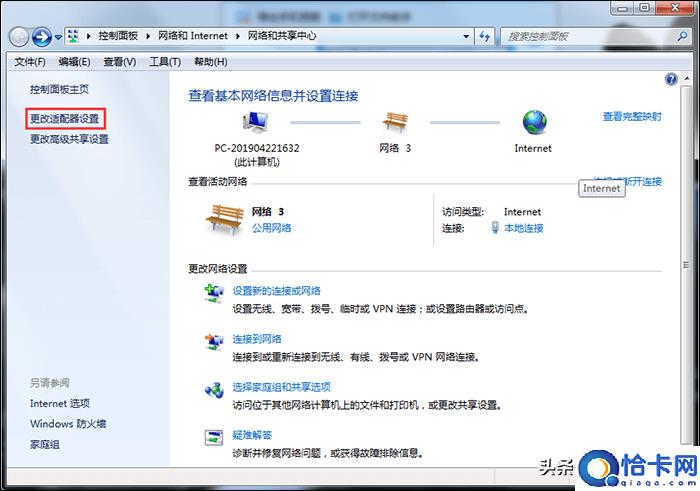Open the 文件(F) menu

[x=30, y=62]
